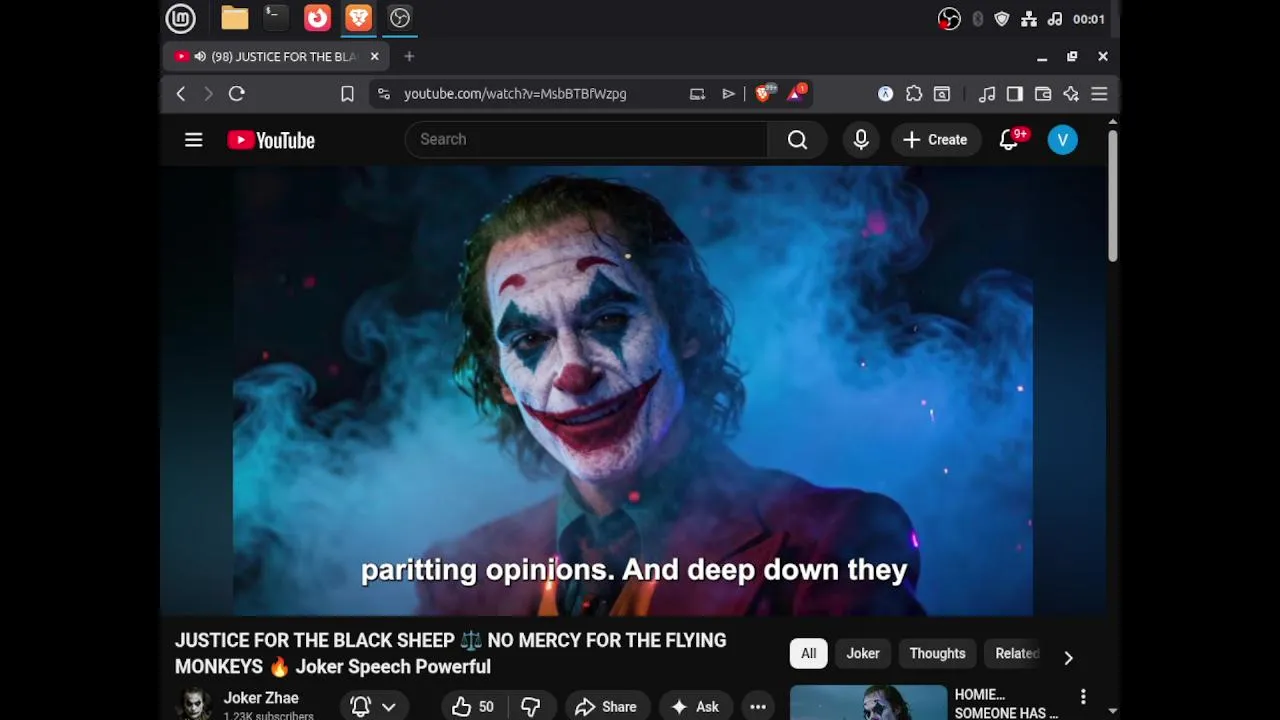1280x720 pixels.
Task: Open the Bluetooth tray icon
Action: 977,19
